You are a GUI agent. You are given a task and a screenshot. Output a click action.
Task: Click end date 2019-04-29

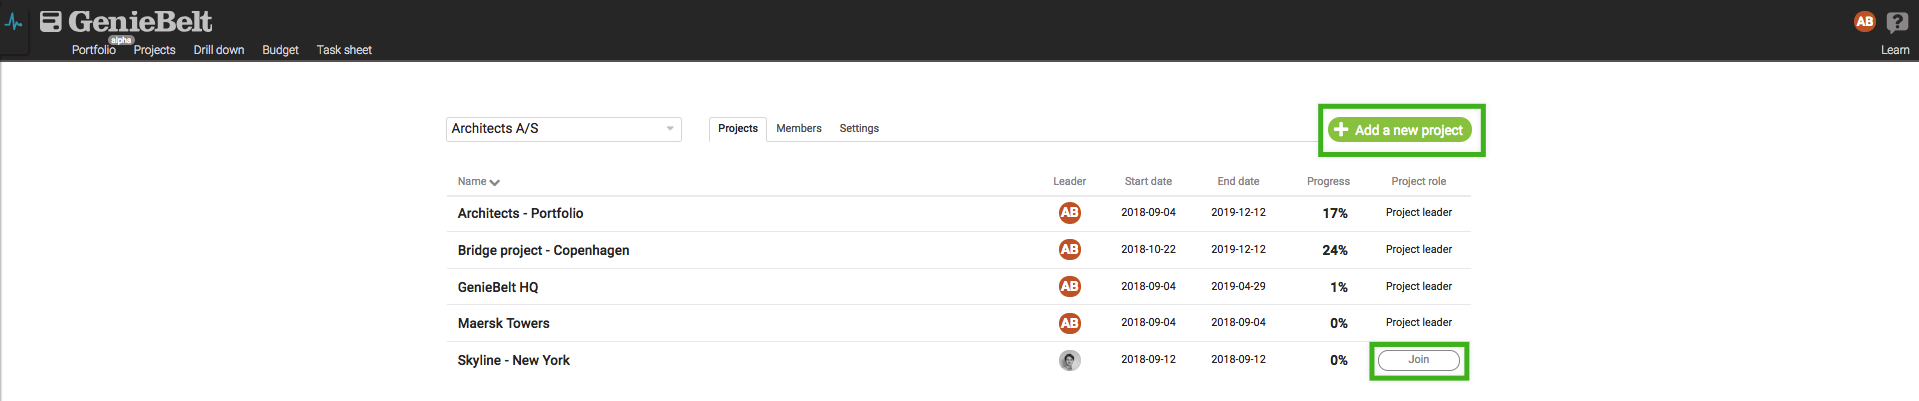[1238, 287]
